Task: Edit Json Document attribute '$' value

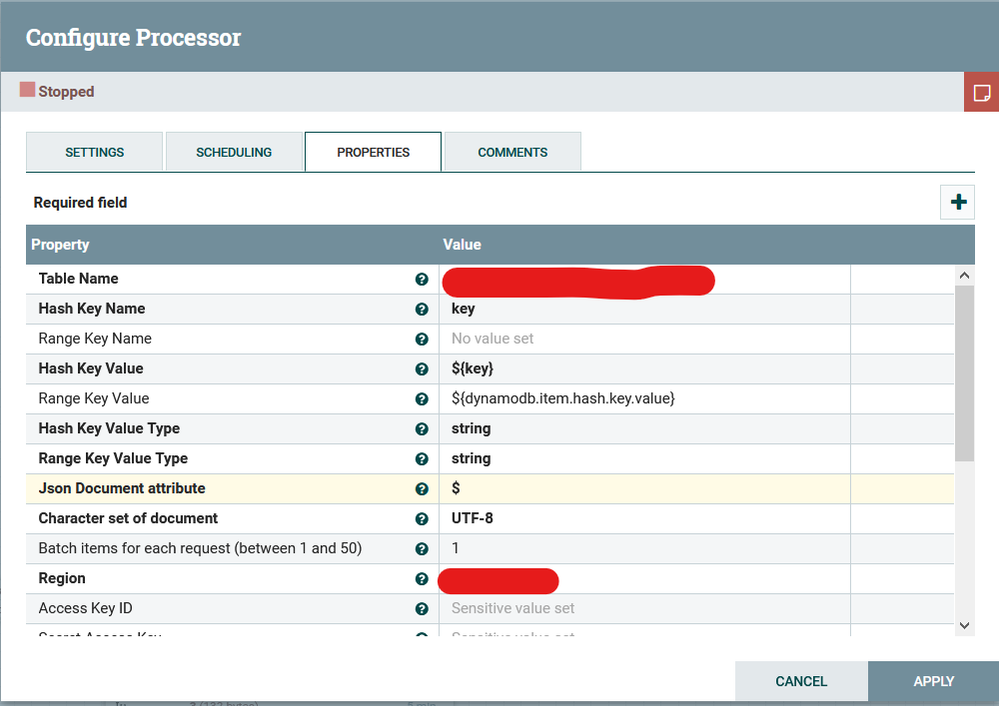Action: coord(644,489)
